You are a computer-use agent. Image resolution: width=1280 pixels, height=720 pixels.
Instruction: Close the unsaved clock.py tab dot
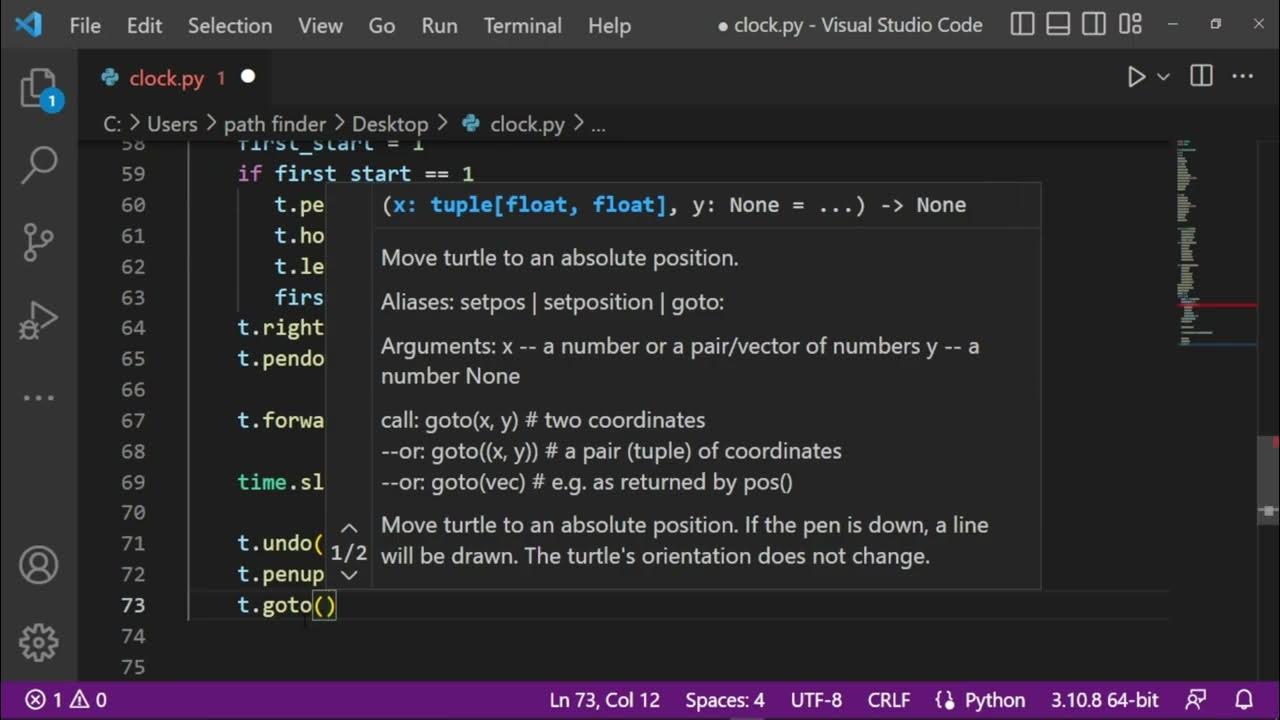tap(248, 77)
